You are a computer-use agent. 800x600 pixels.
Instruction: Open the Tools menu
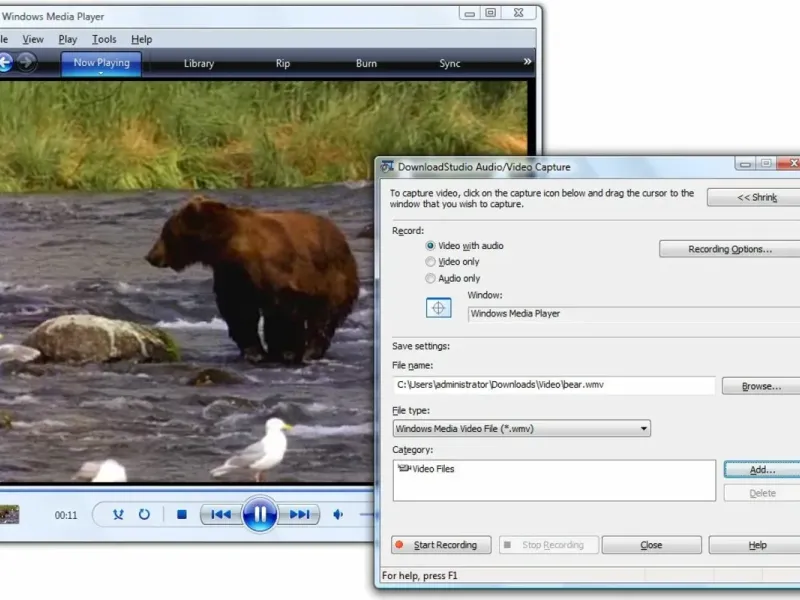(104, 39)
